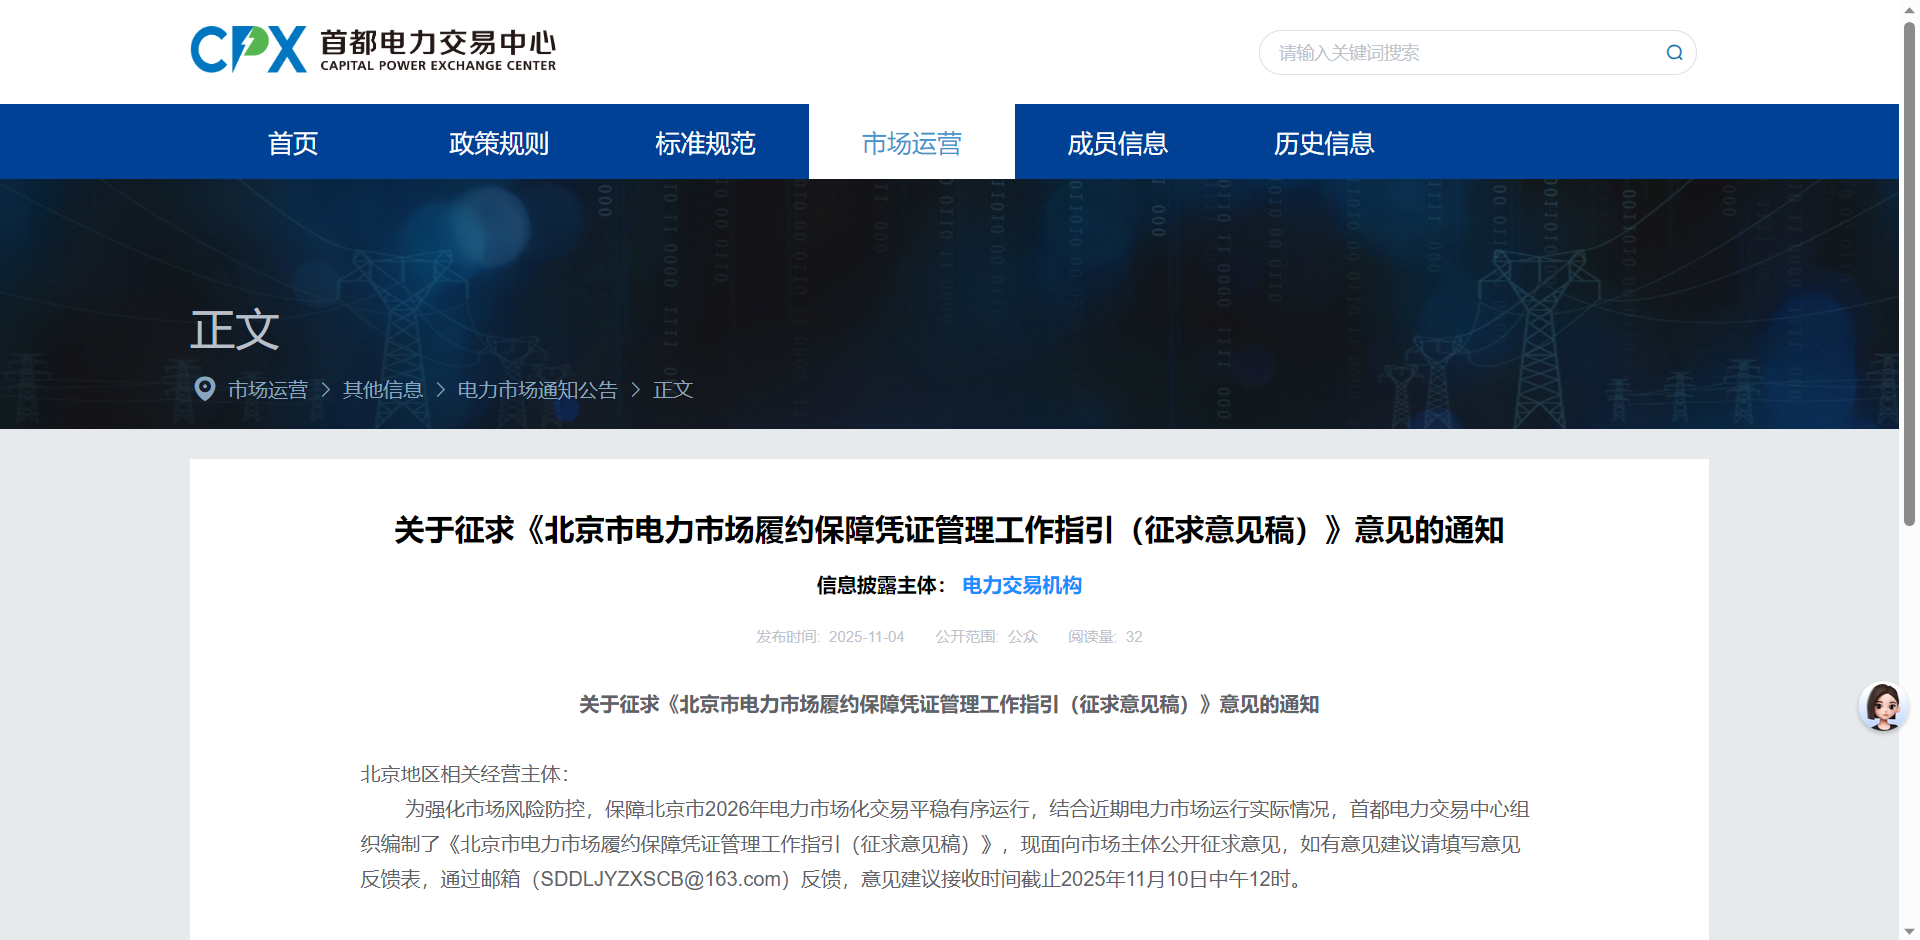Click the location pin breadcrumb icon

(x=205, y=389)
